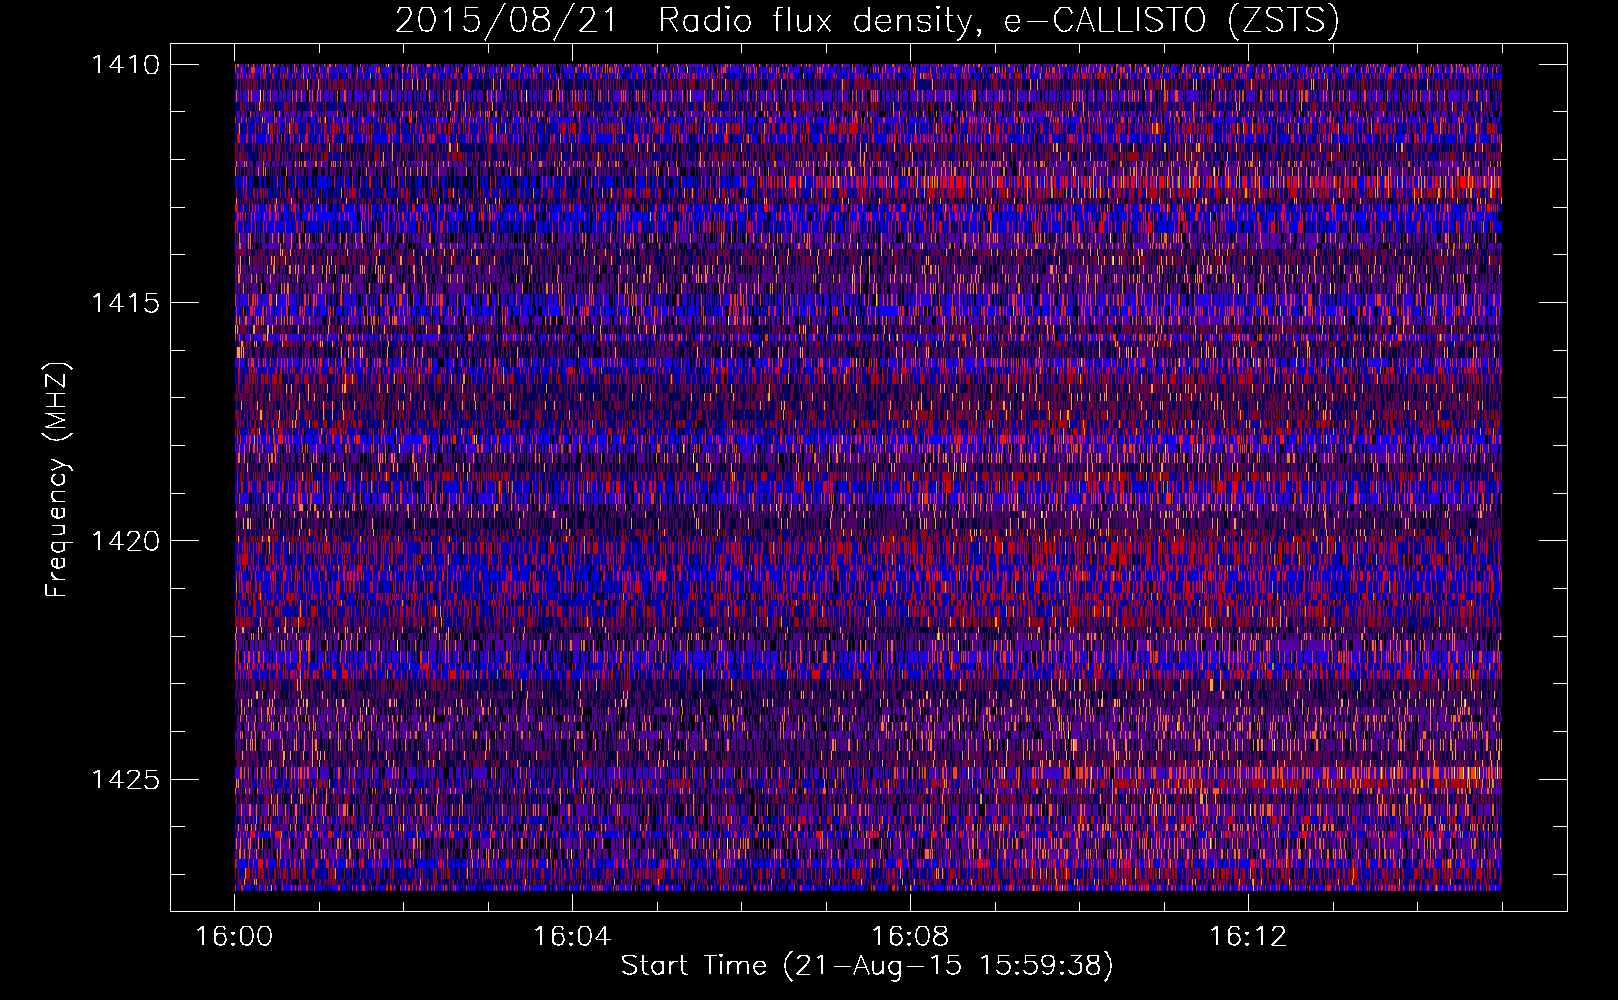Click the 16:12 time axis label
This screenshot has width=1618, height=1000.
pos(1248,936)
